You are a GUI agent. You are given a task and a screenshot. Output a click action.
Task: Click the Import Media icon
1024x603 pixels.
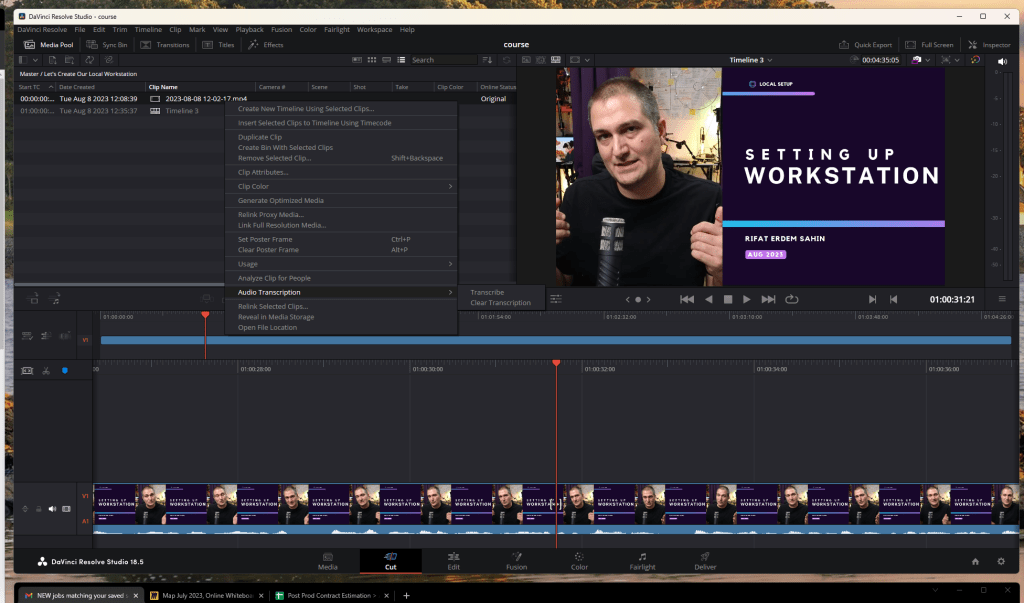53,59
